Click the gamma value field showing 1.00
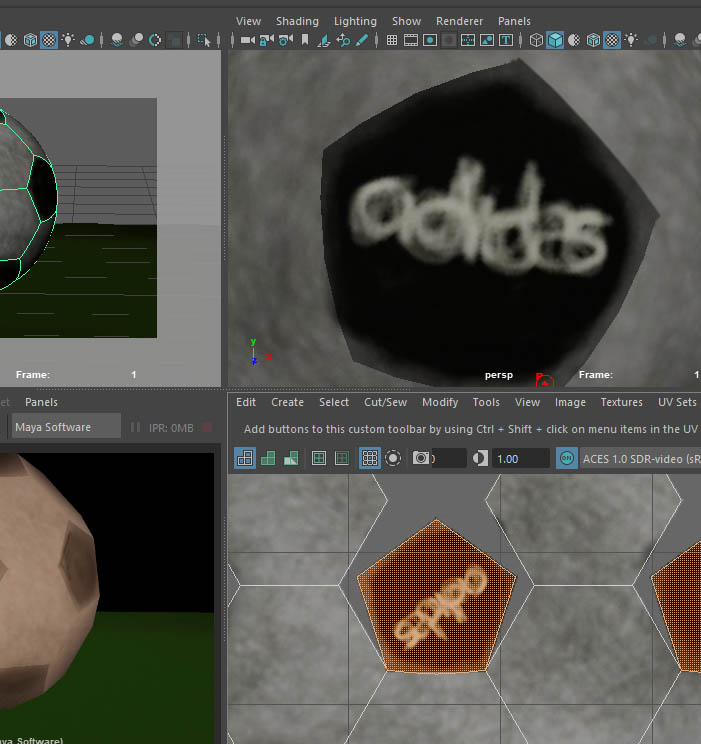Screen dimensions: 701x744 [521, 459]
